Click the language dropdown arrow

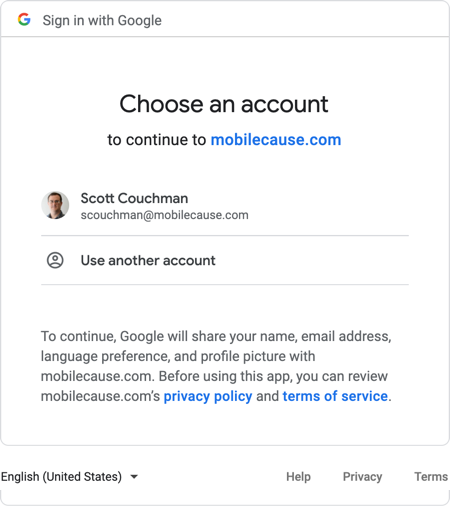click(134, 477)
